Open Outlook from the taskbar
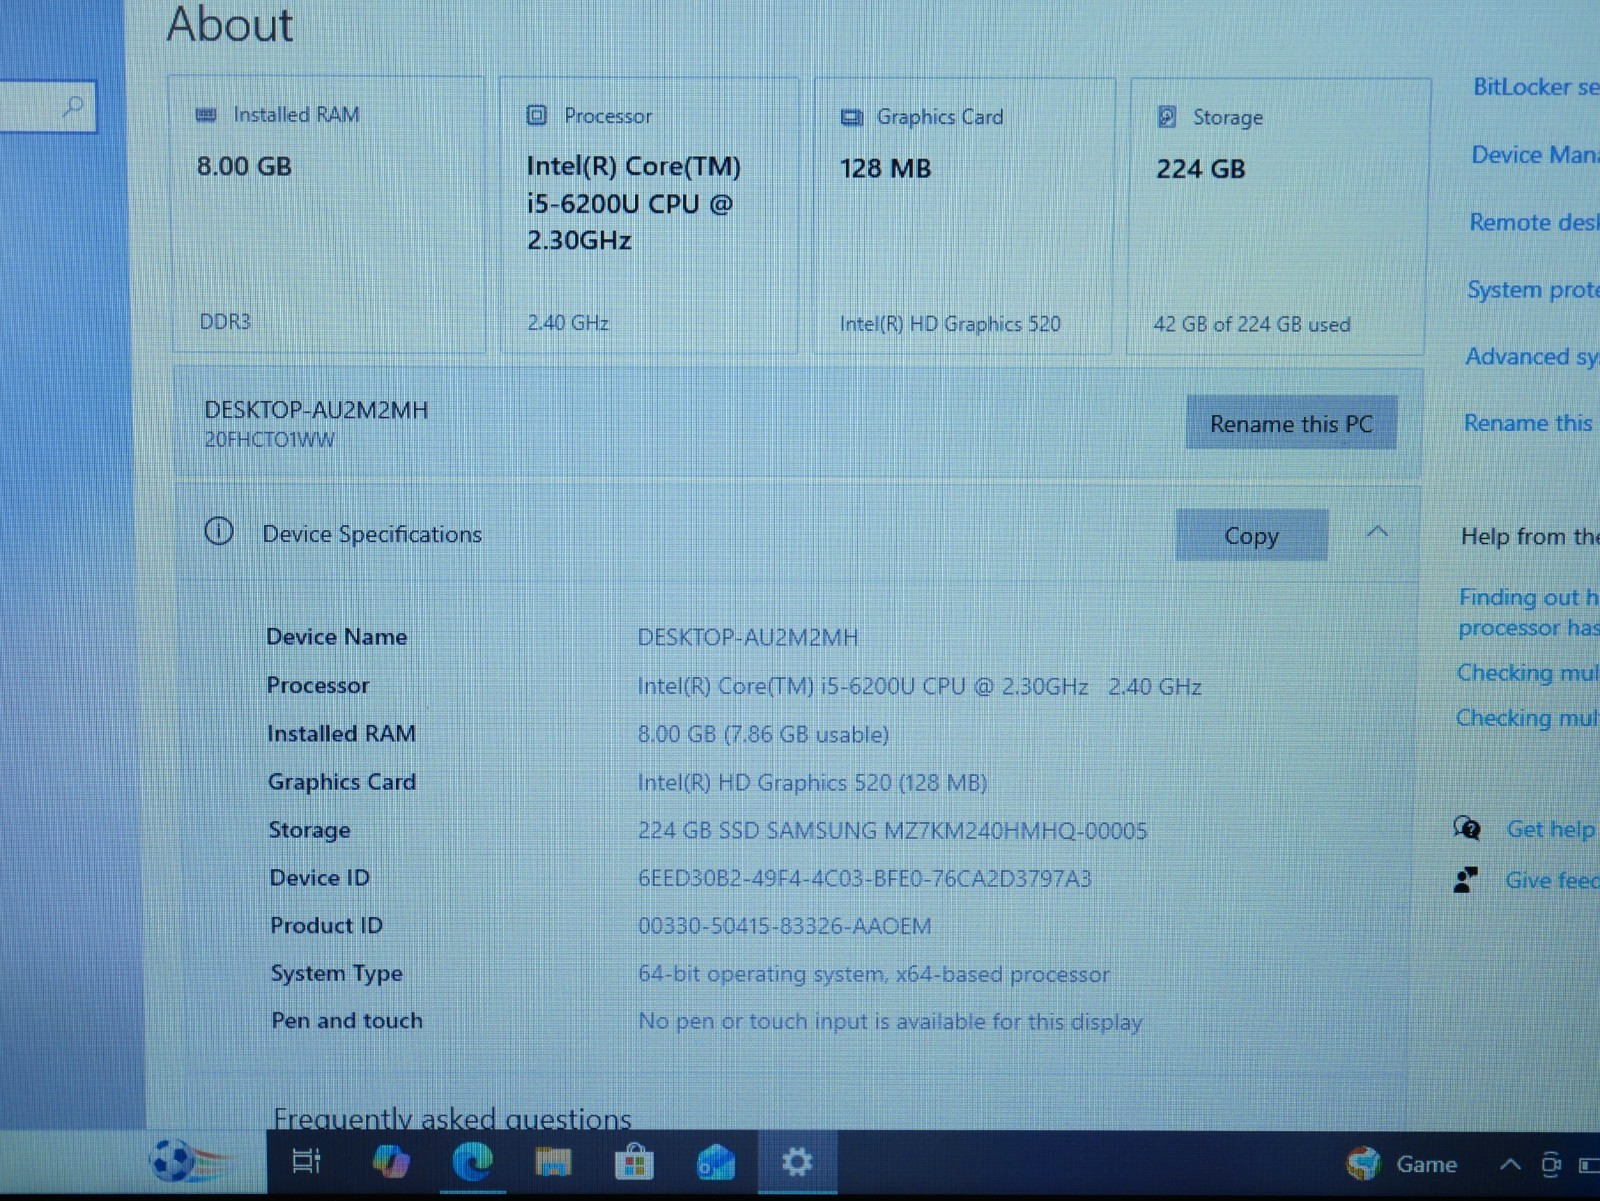The height and width of the screenshot is (1201, 1600). [716, 1163]
